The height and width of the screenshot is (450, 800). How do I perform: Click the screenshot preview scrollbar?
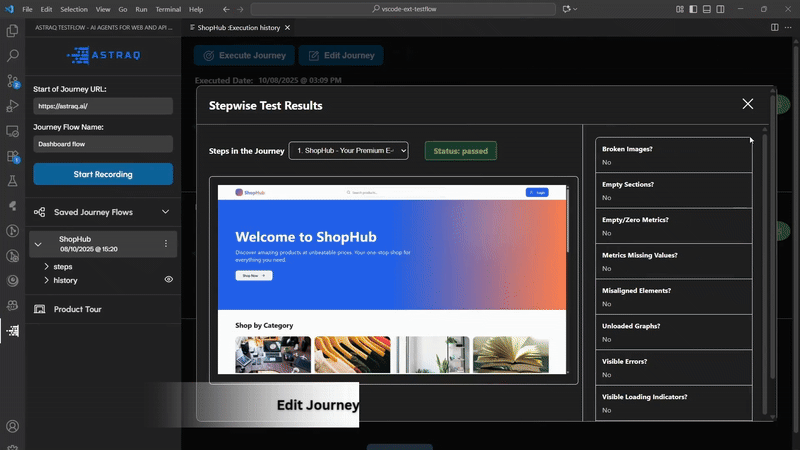pyautogui.click(x=568, y=219)
